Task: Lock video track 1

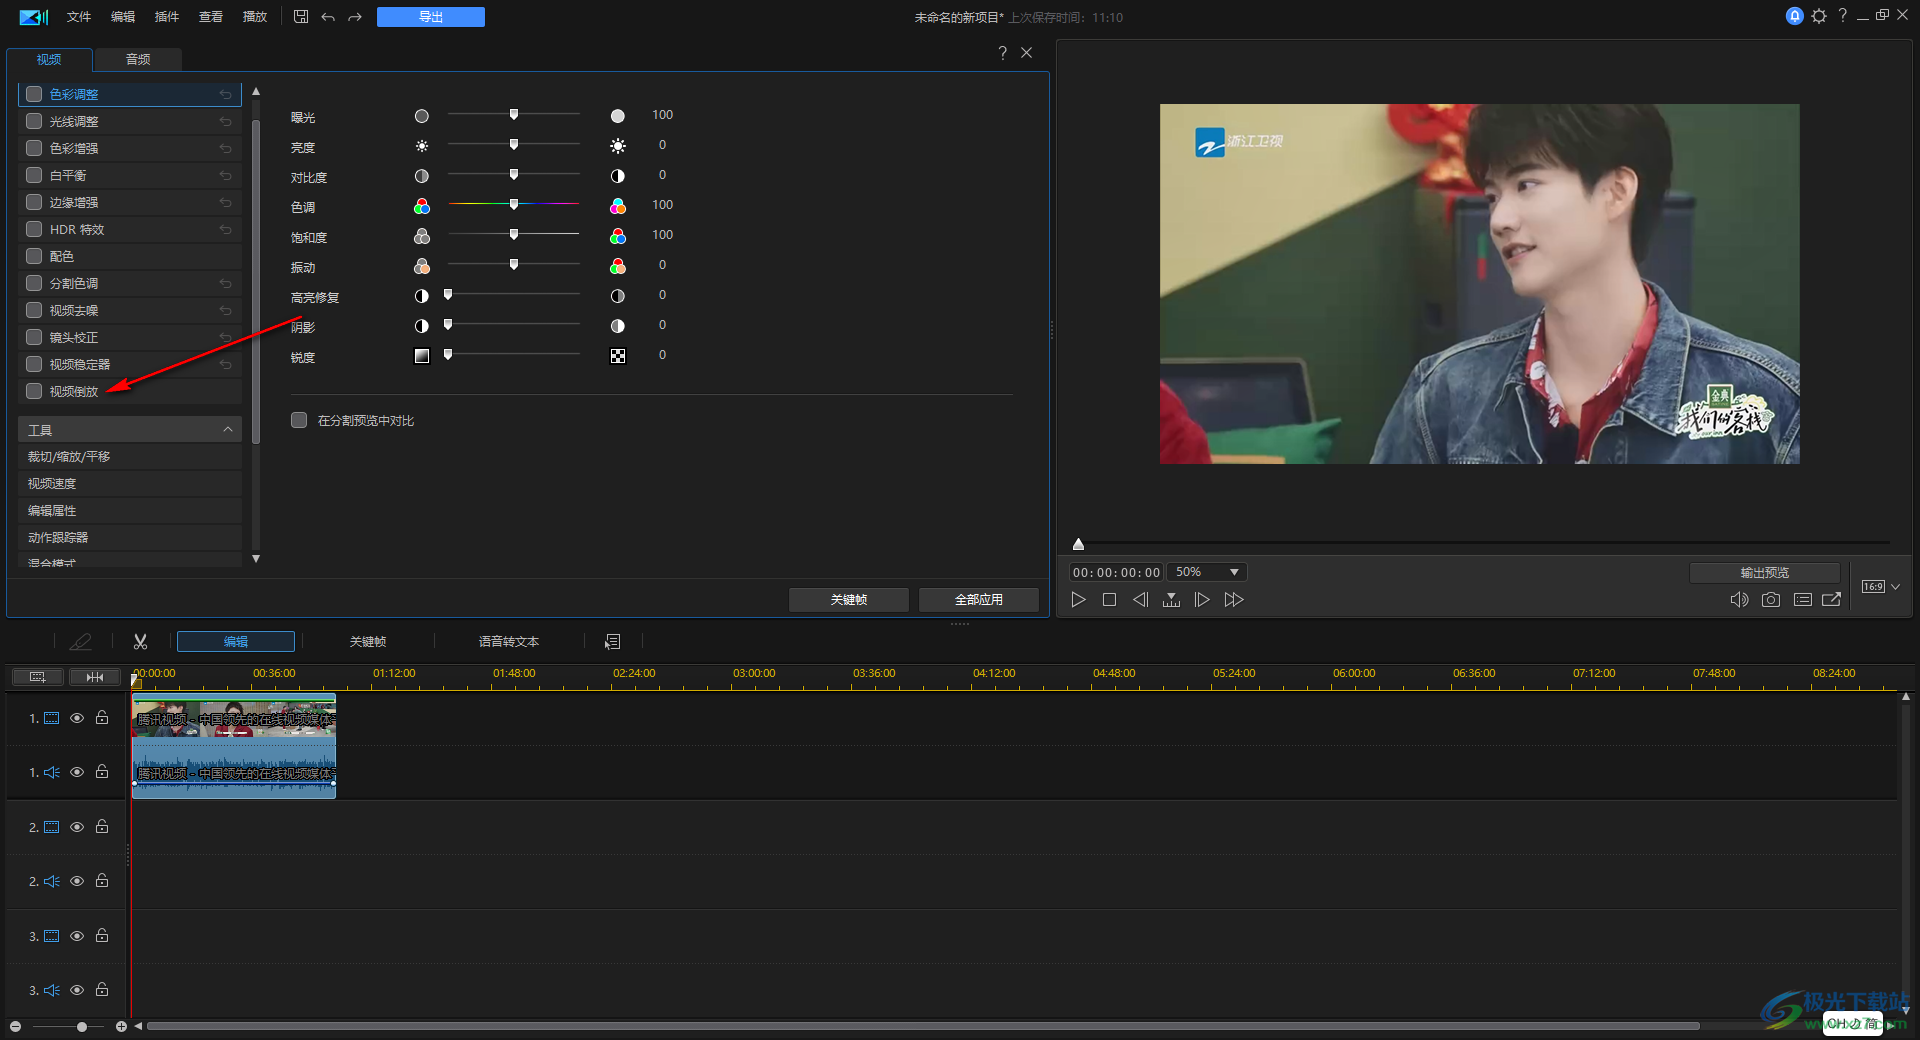Action: click(102, 718)
